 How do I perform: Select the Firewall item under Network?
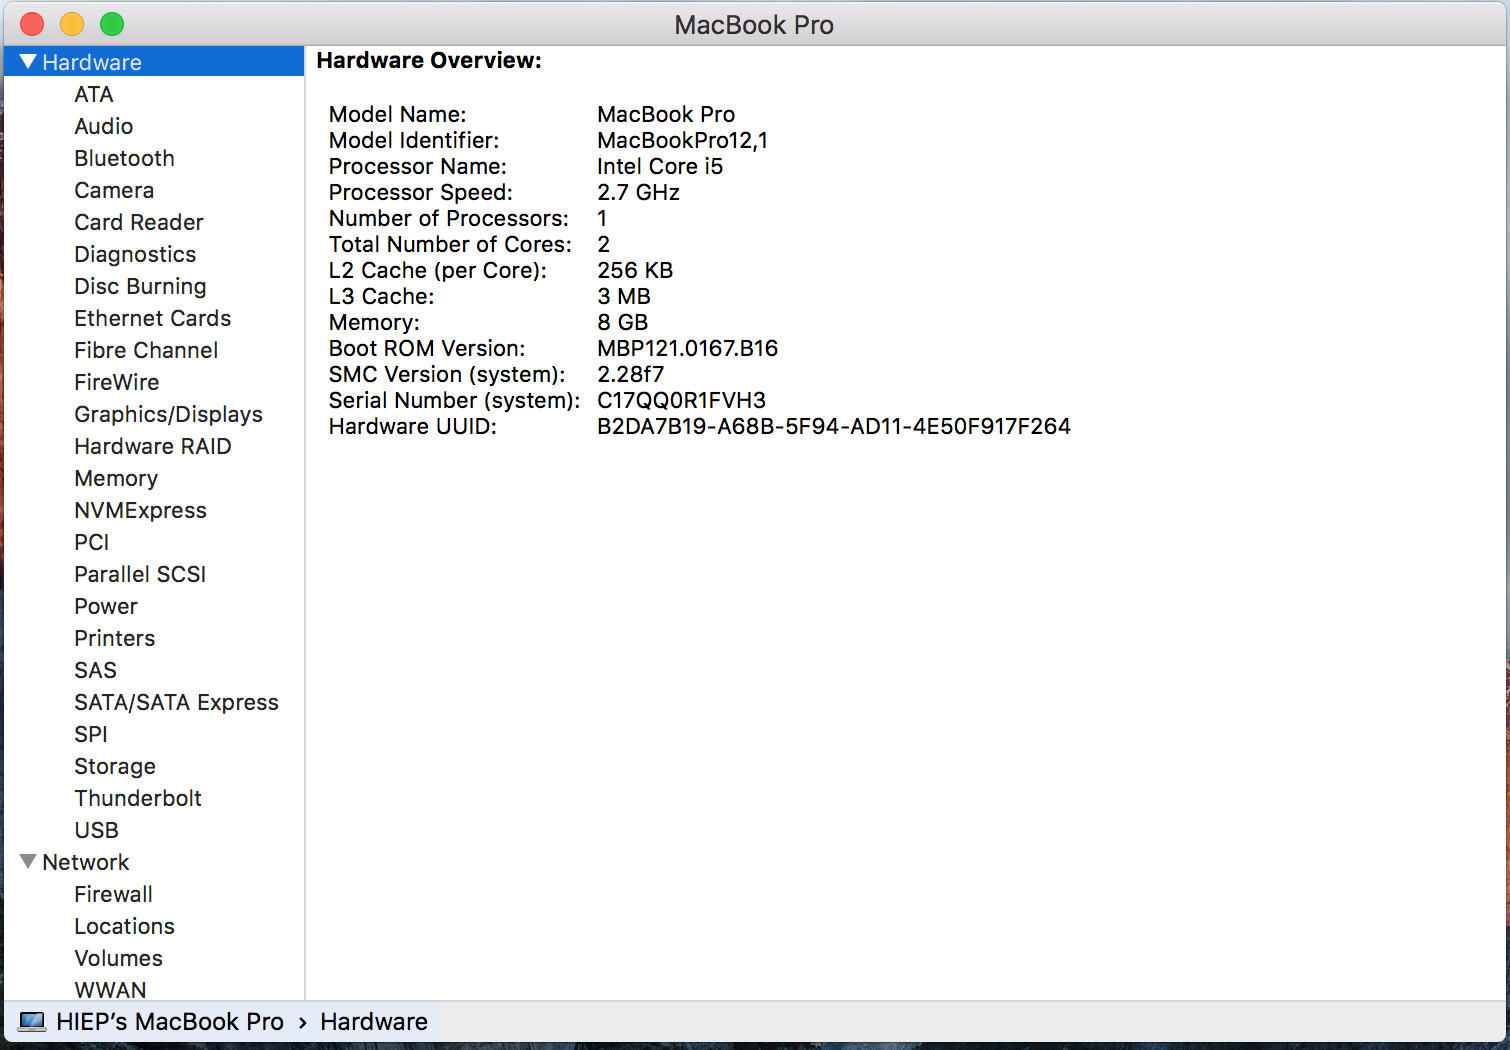[113, 894]
